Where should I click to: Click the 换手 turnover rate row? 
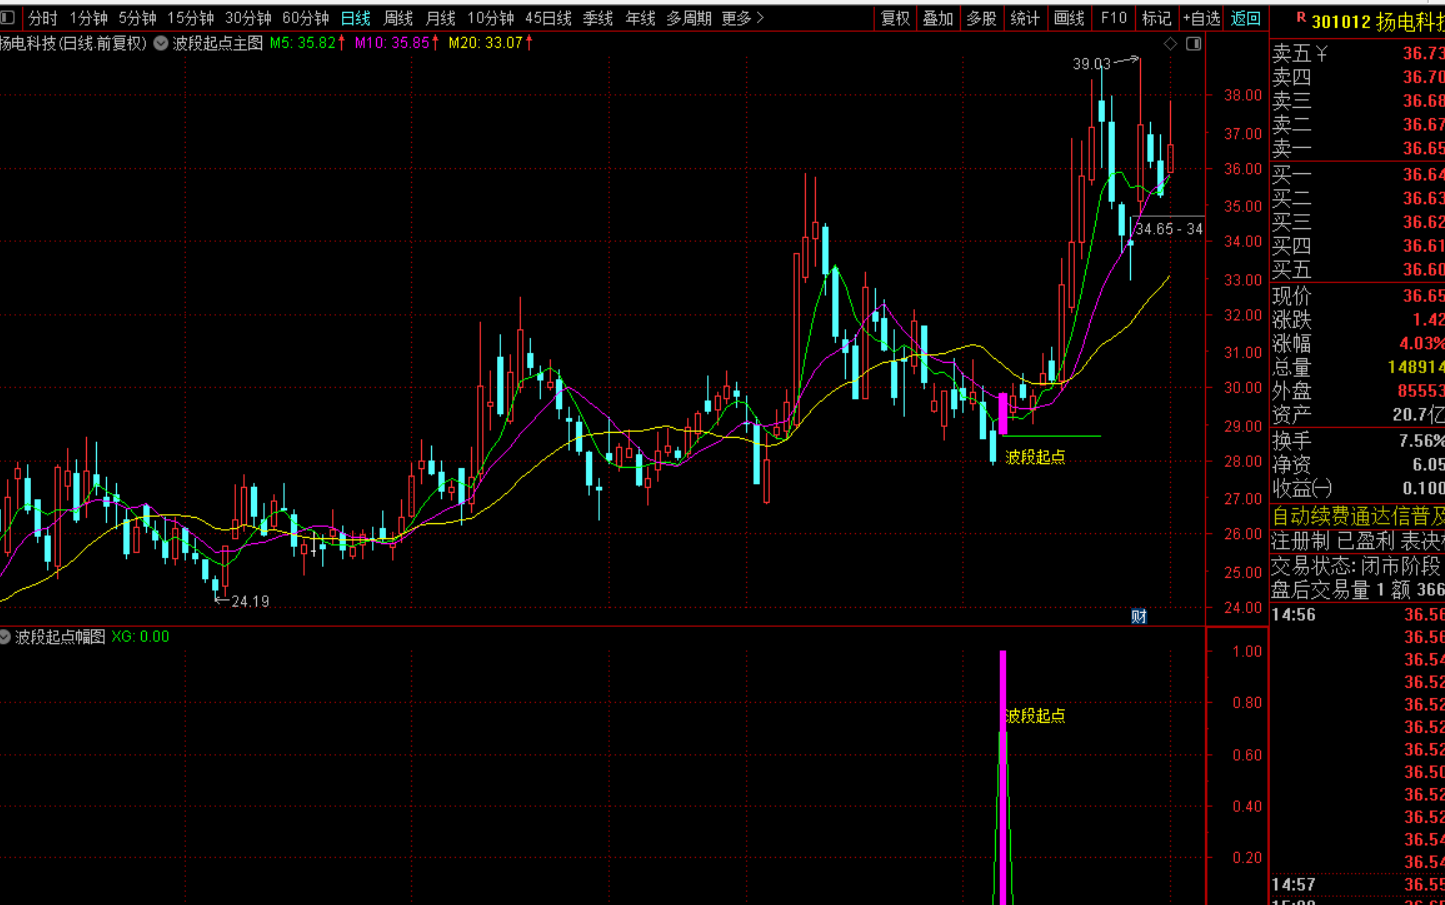pos(1357,441)
